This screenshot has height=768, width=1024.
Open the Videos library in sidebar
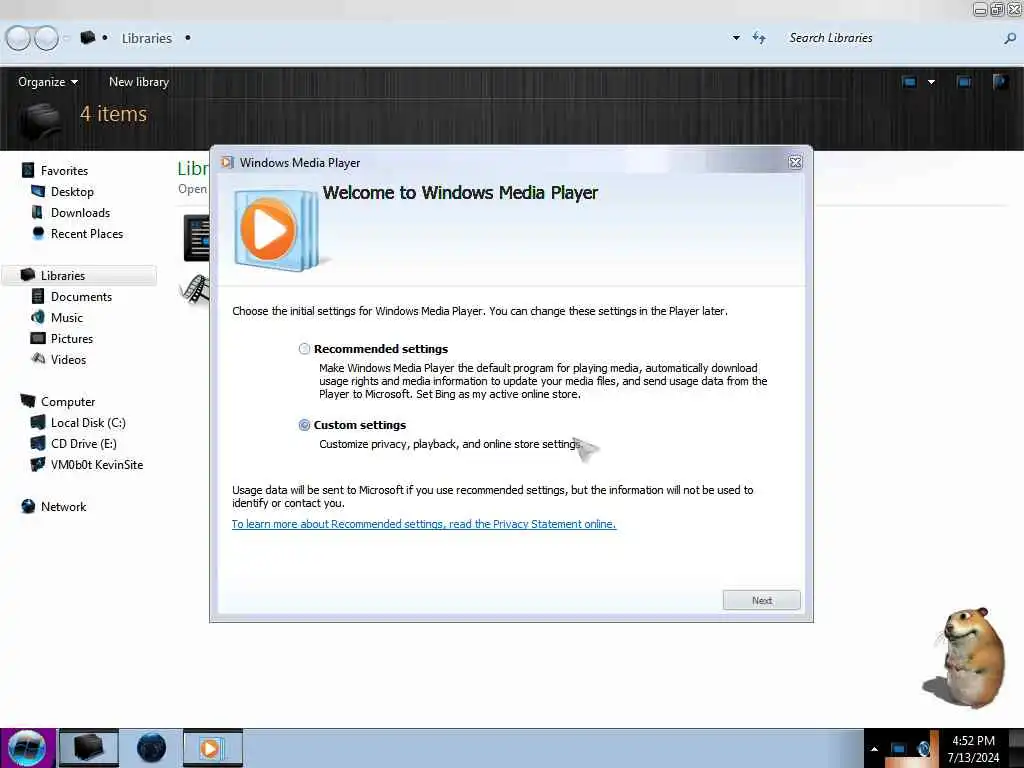pos(68,360)
